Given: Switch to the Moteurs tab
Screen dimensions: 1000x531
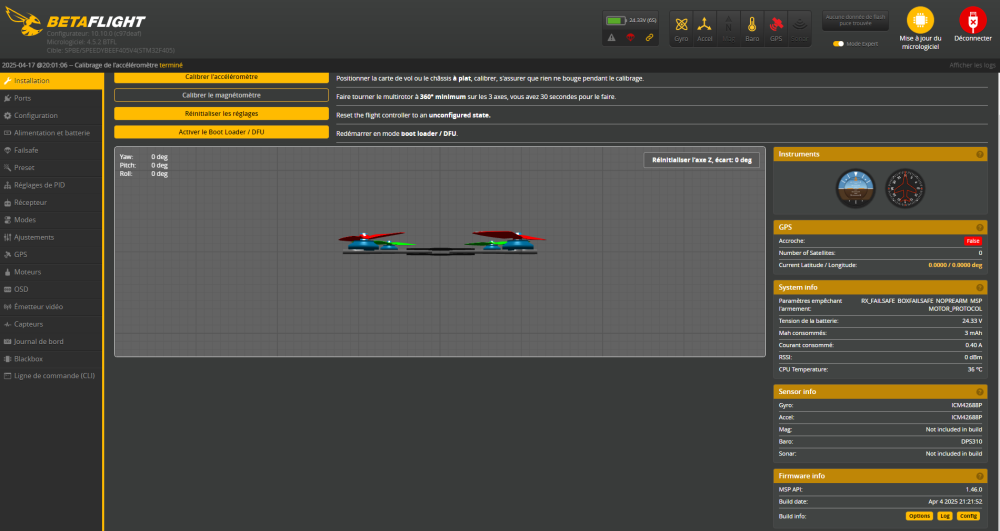Looking at the screenshot, I should pos(28,272).
